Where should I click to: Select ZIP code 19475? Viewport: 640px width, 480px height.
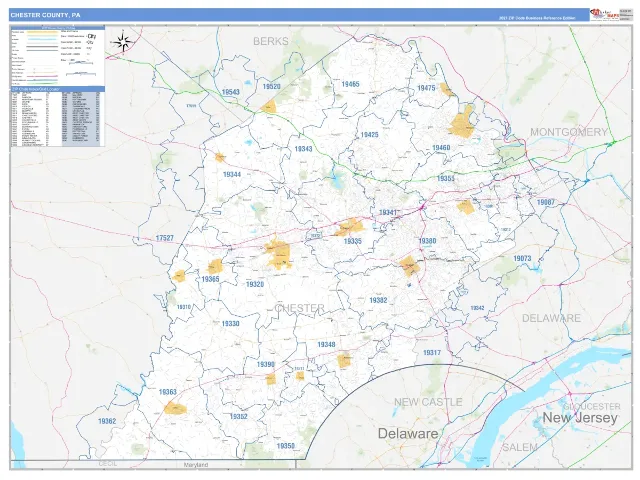[426, 88]
